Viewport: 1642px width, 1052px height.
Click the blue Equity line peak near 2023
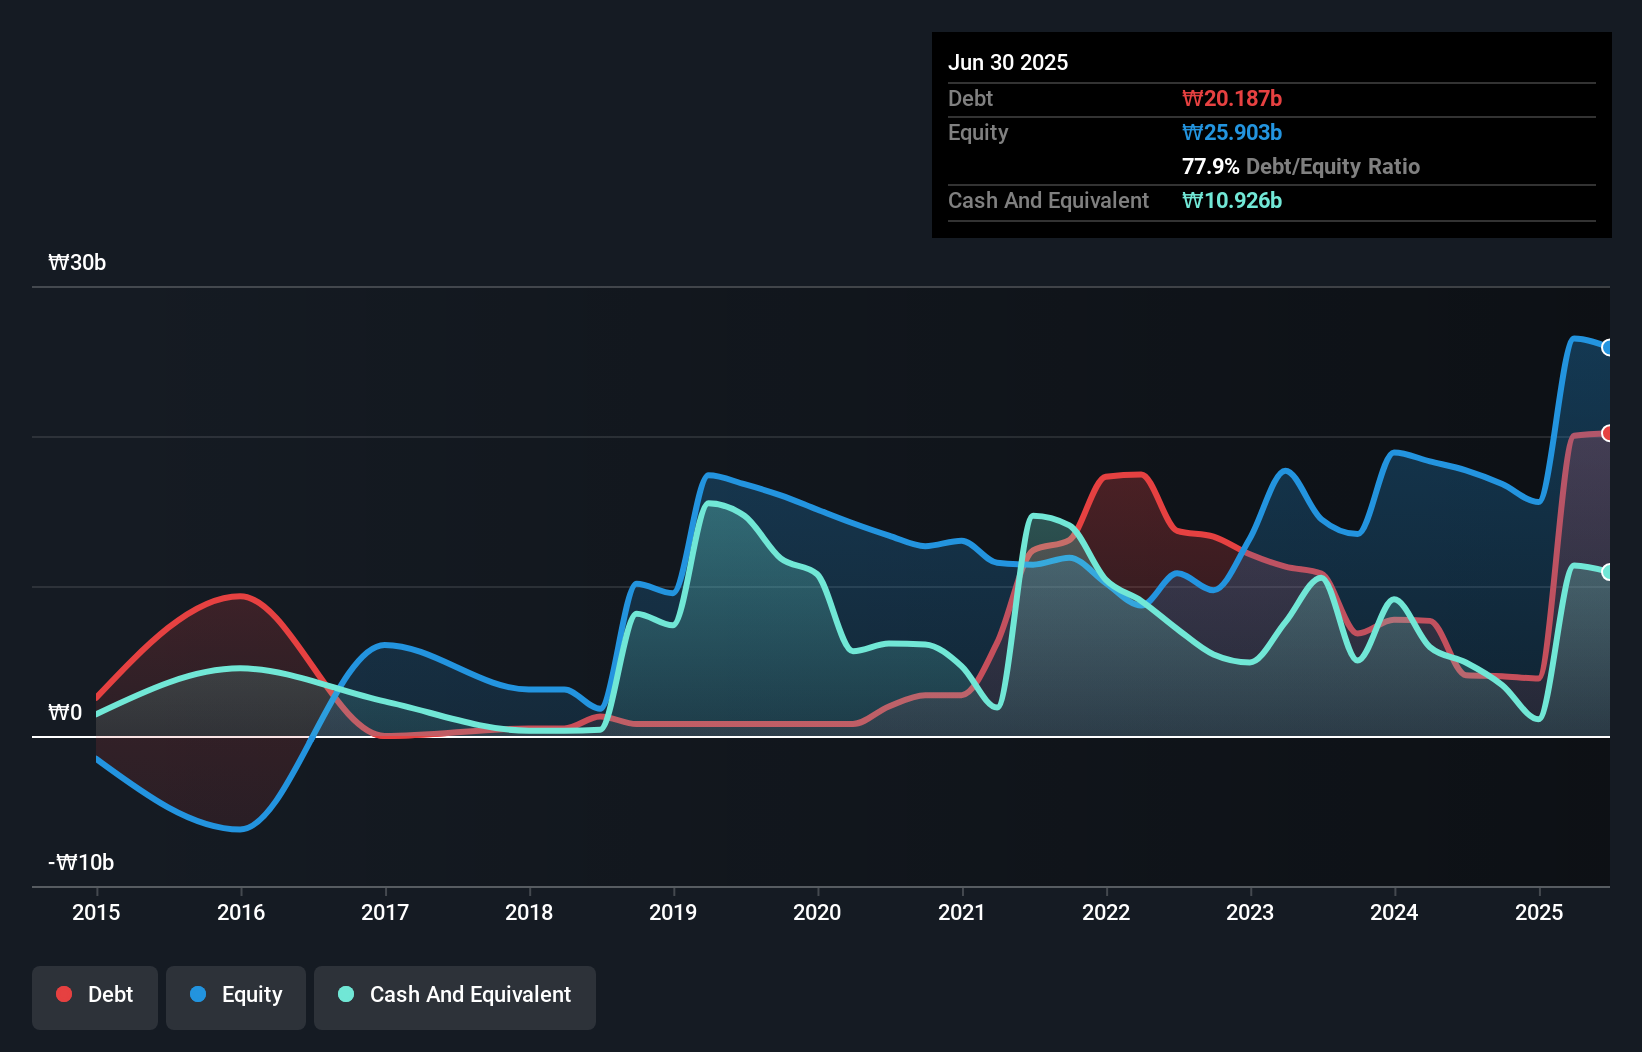tap(1285, 470)
